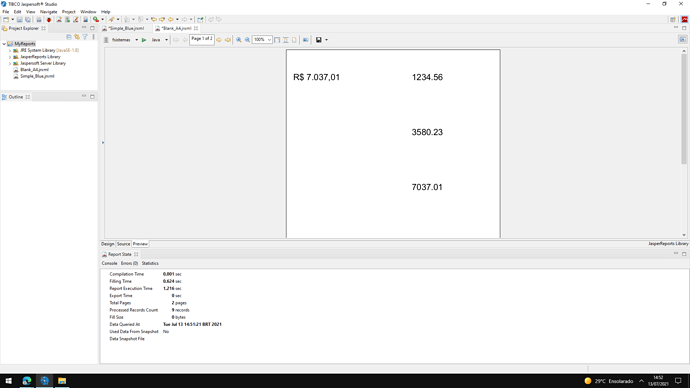Collapse the MyReports project tree
This screenshot has width=690, height=388.
point(4,44)
